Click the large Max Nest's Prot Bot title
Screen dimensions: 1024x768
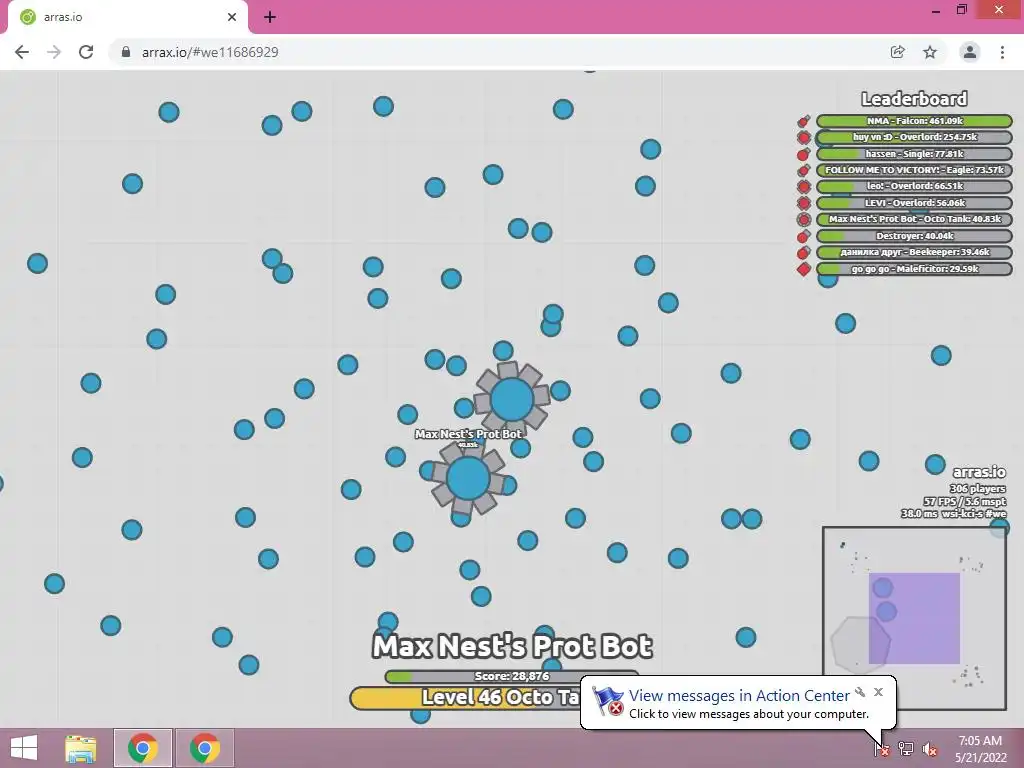tap(512, 647)
